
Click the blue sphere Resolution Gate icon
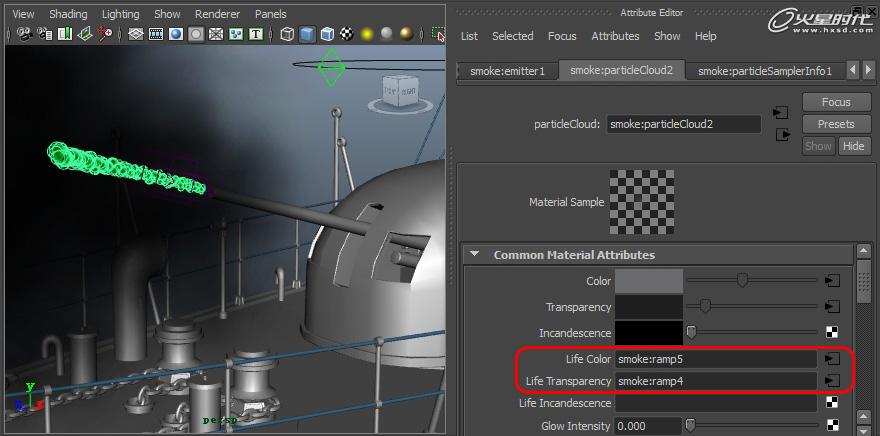(x=176, y=34)
